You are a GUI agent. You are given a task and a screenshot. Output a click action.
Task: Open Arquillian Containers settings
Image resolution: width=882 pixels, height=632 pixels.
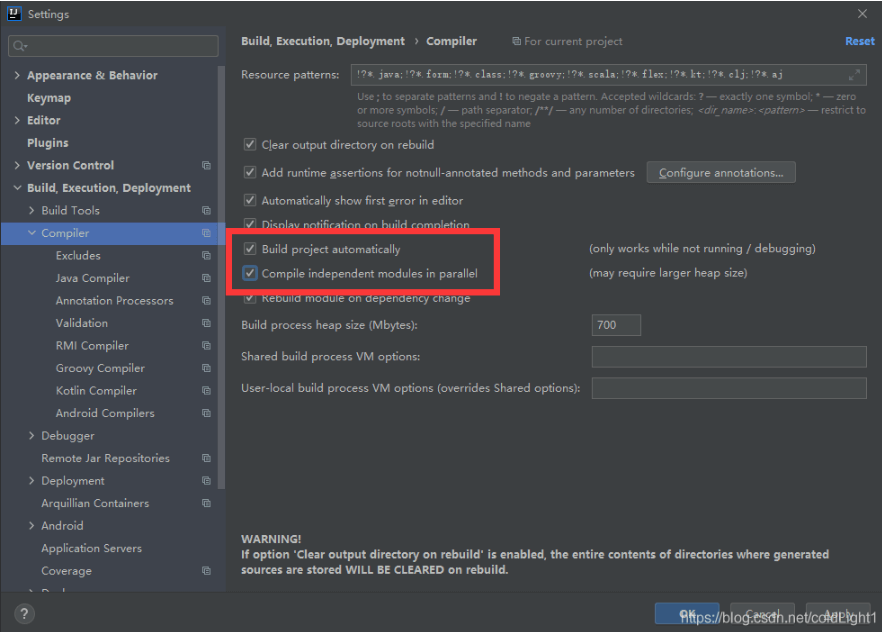[x=95, y=503]
